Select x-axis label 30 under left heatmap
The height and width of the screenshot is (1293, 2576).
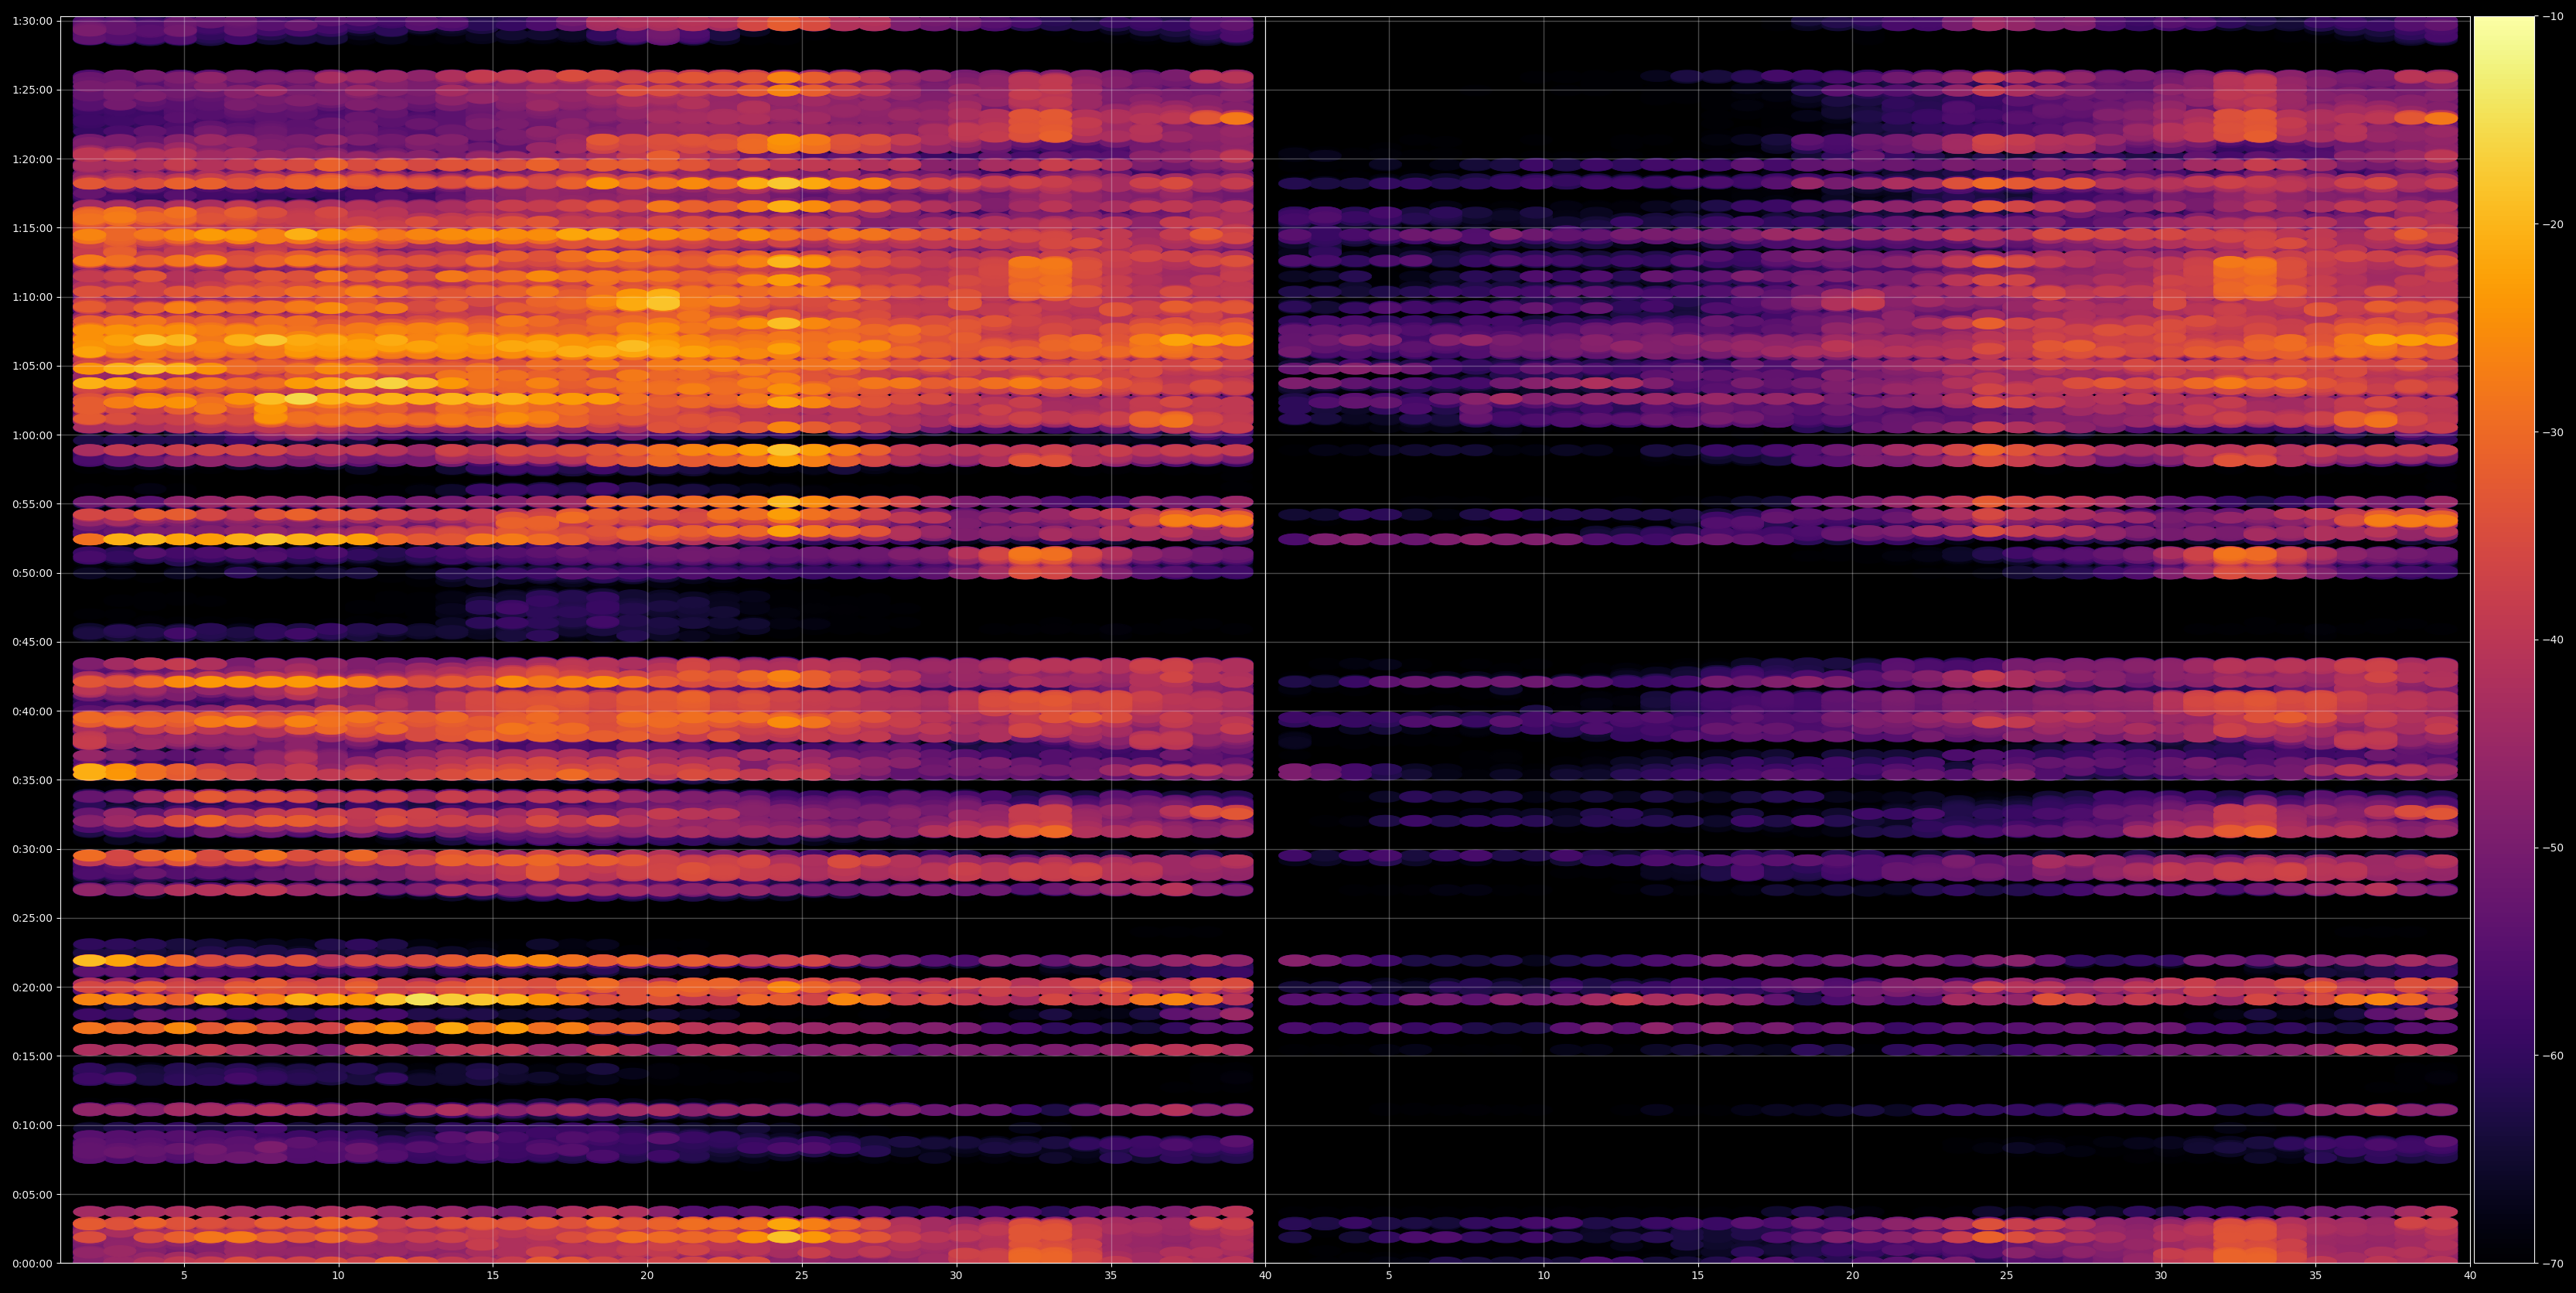click(x=956, y=1276)
